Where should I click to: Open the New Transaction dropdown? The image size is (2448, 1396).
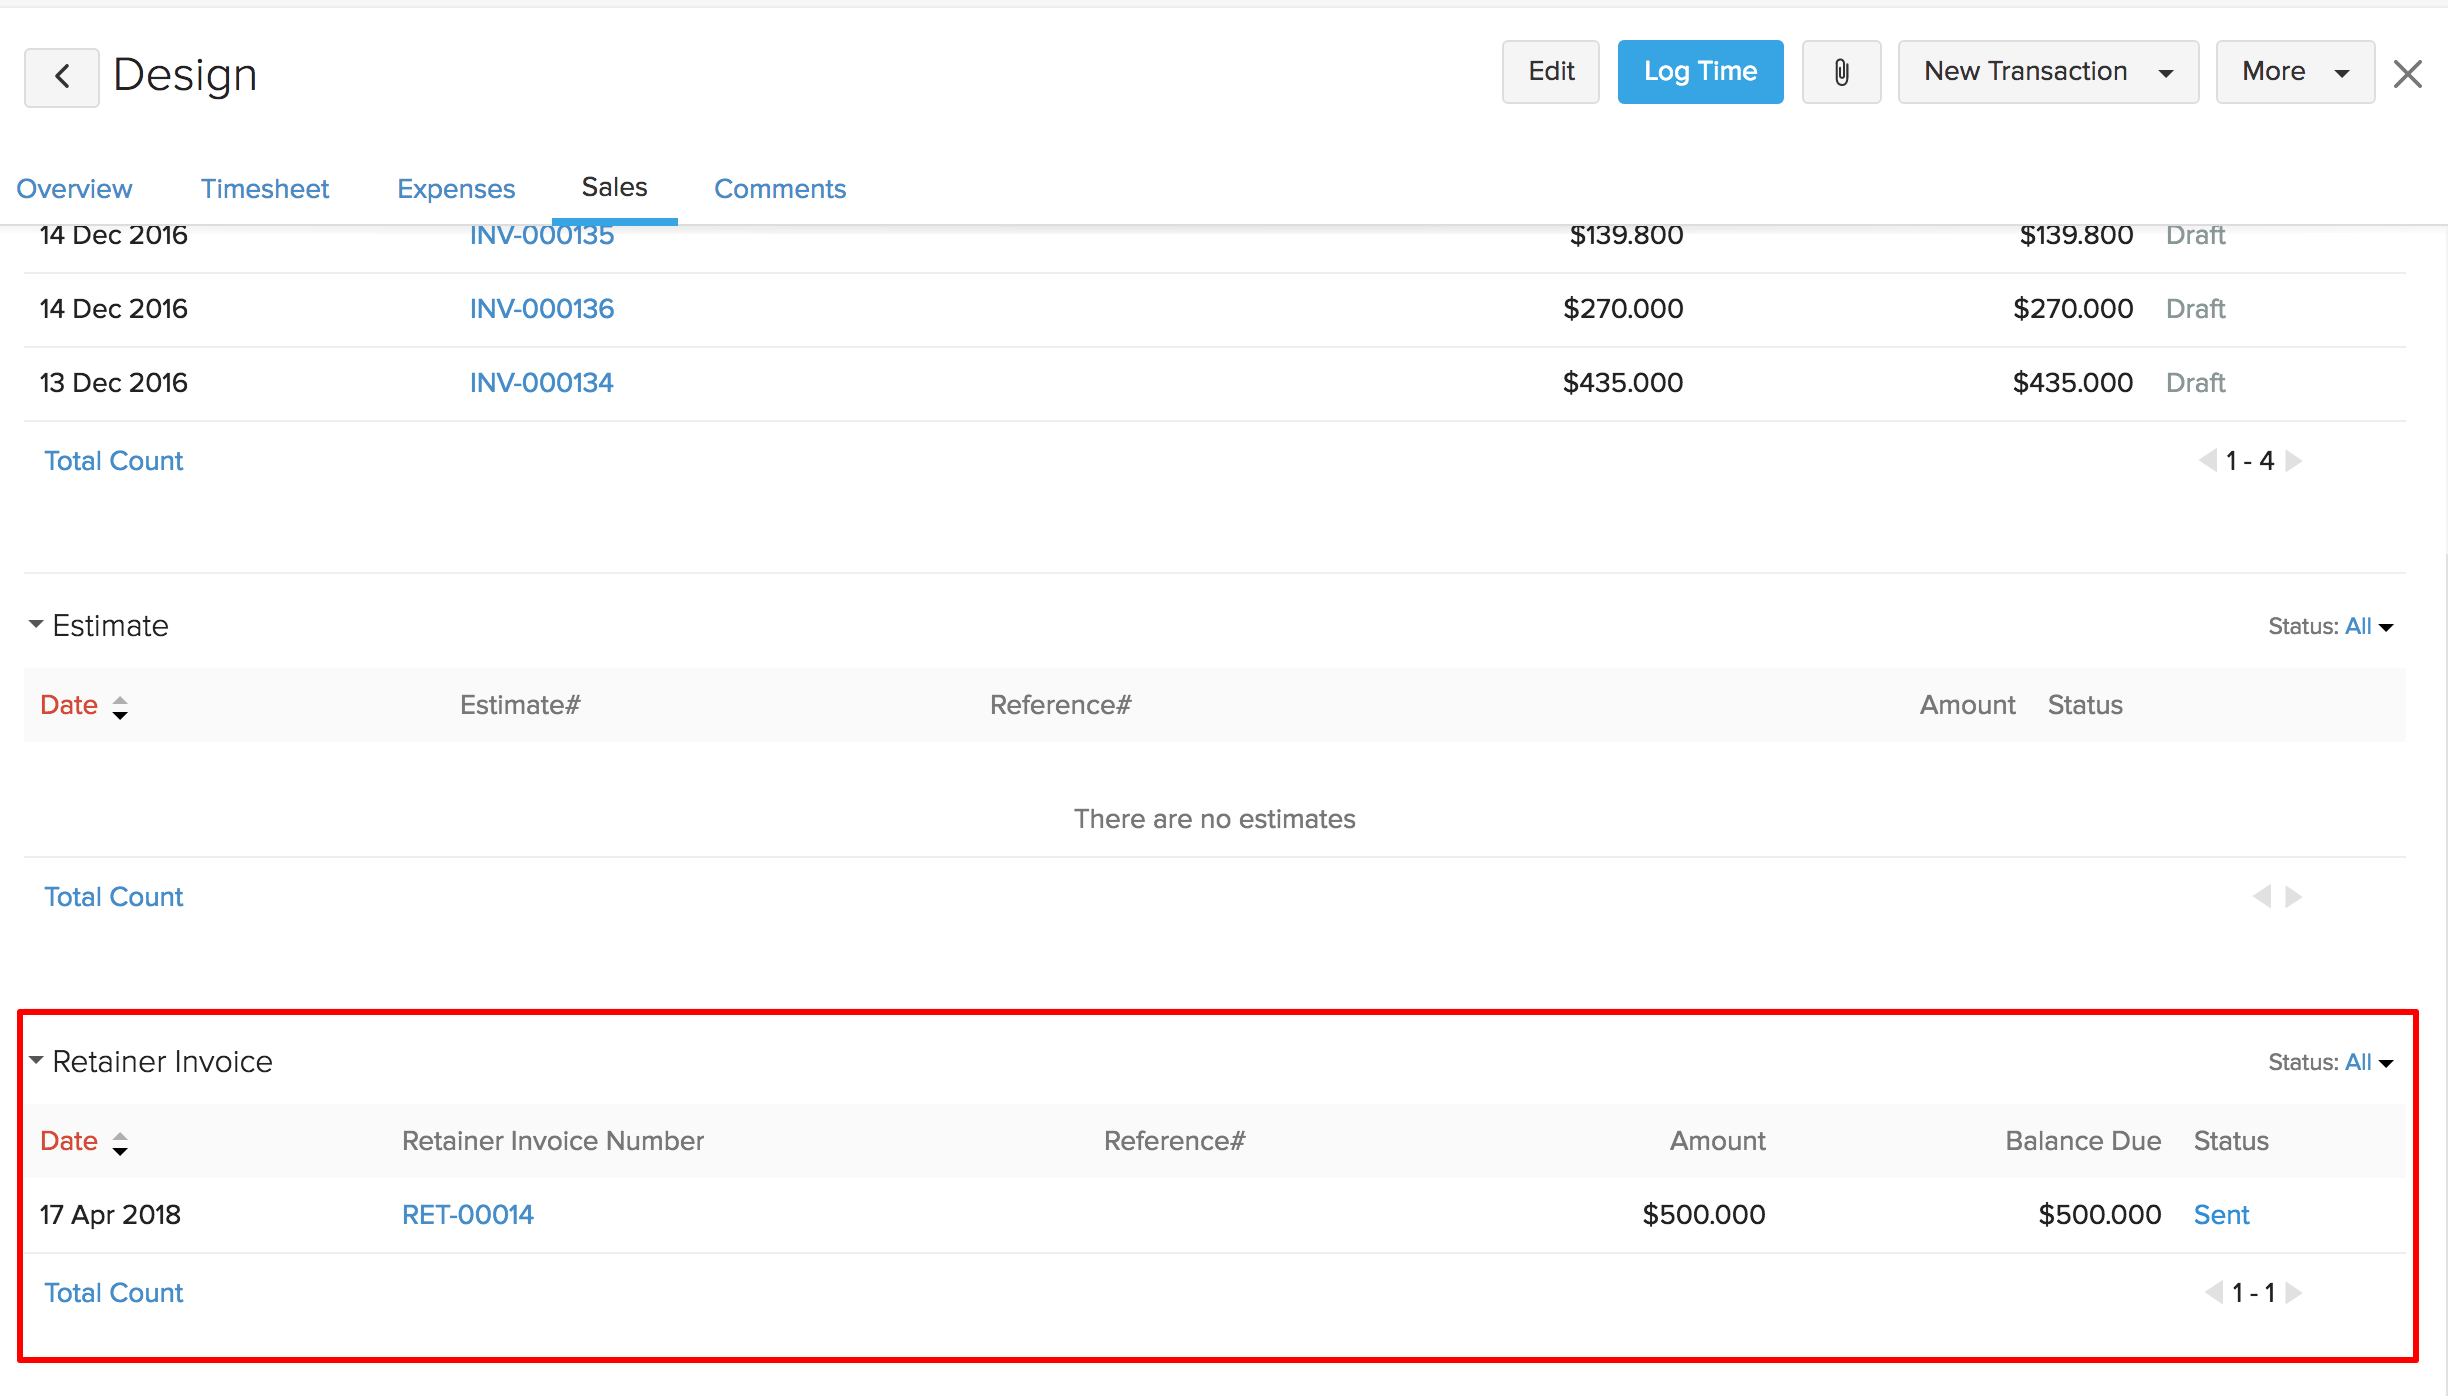pyautogui.click(x=2047, y=72)
